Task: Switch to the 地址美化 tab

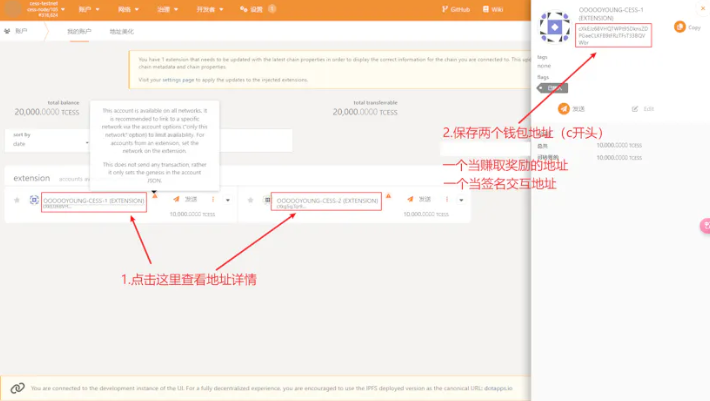Action: [121, 32]
